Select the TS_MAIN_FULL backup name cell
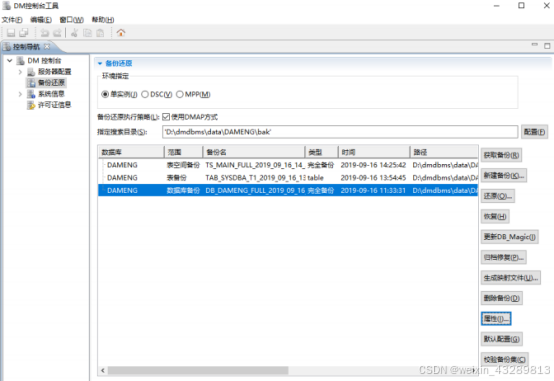This screenshot has width=554, height=381. pyautogui.click(x=255, y=165)
